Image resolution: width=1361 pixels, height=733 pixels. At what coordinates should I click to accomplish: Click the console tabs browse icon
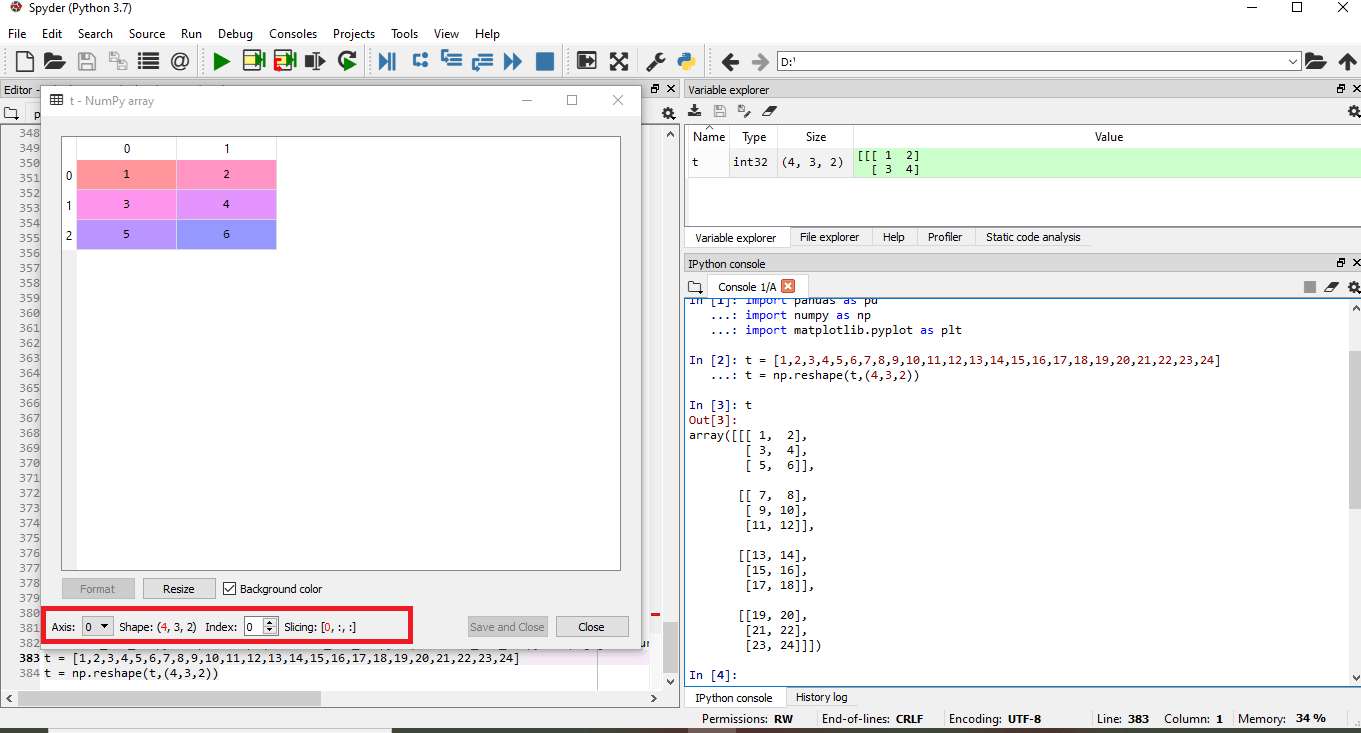pos(695,287)
